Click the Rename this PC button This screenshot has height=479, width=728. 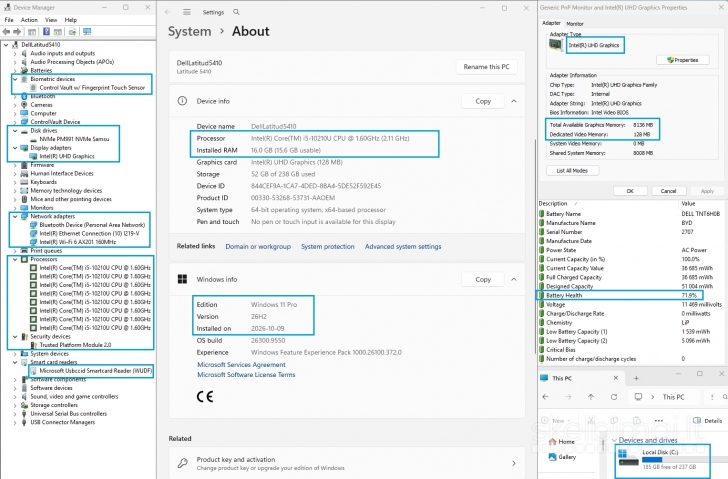pyautogui.click(x=486, y=67)
